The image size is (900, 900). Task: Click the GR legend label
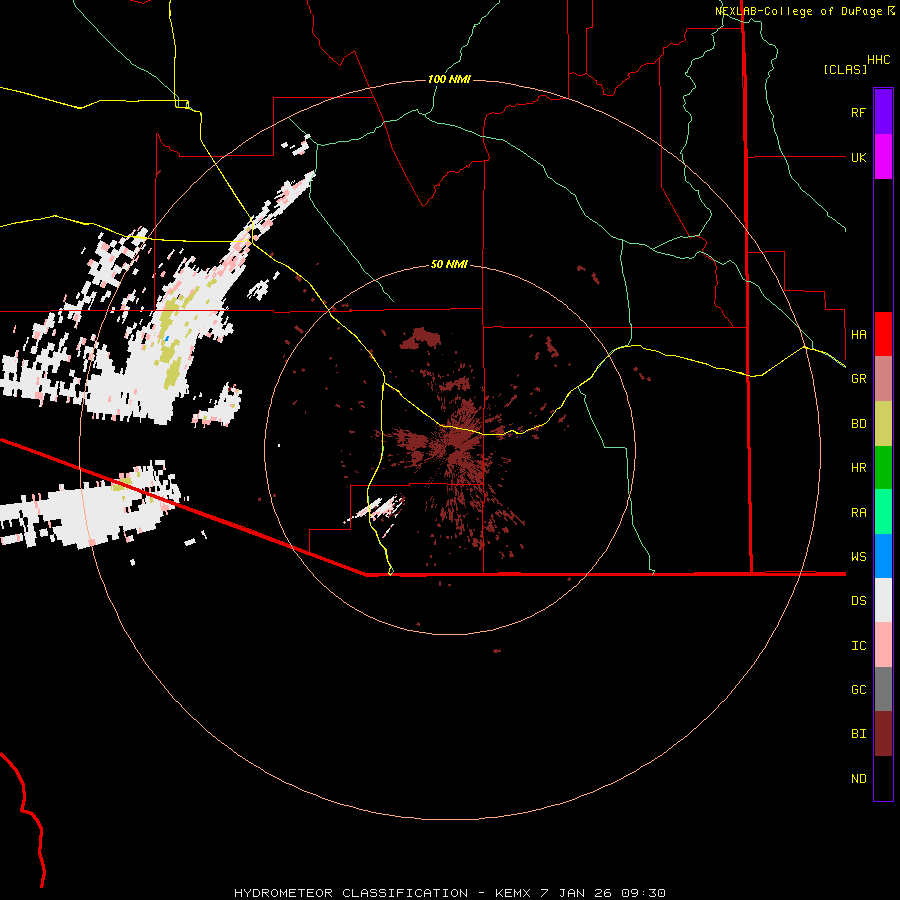[x=858, y=379]
